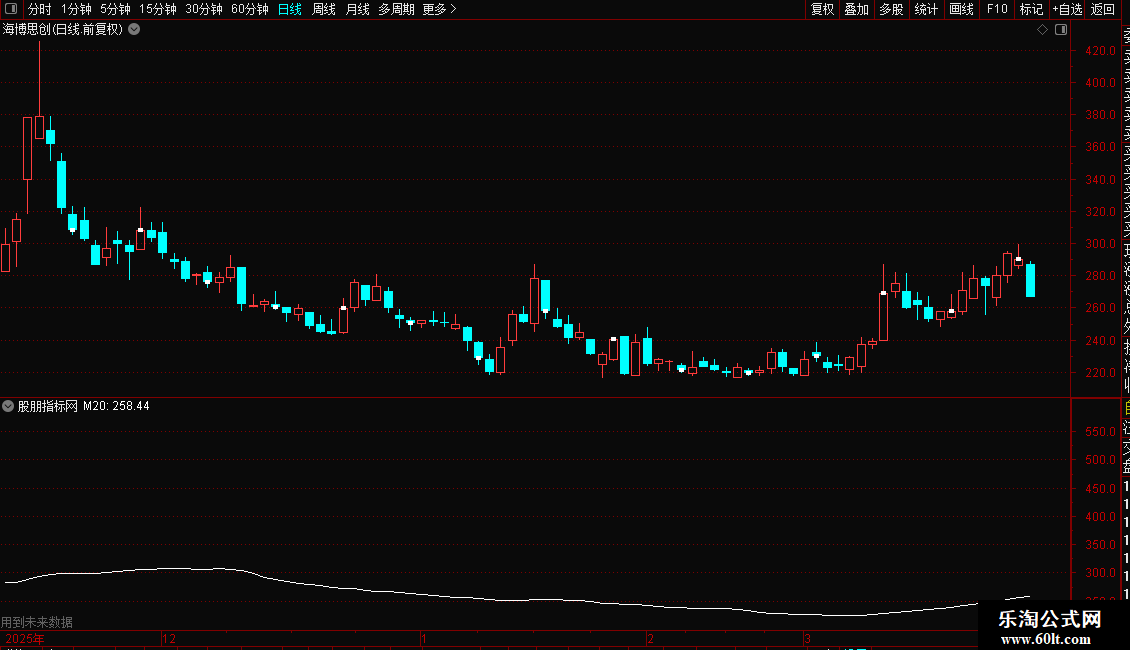Screen dimensions: 1130x650
Task: Click the 220.0 price axis label
Action: click(x=1100, y=373)
